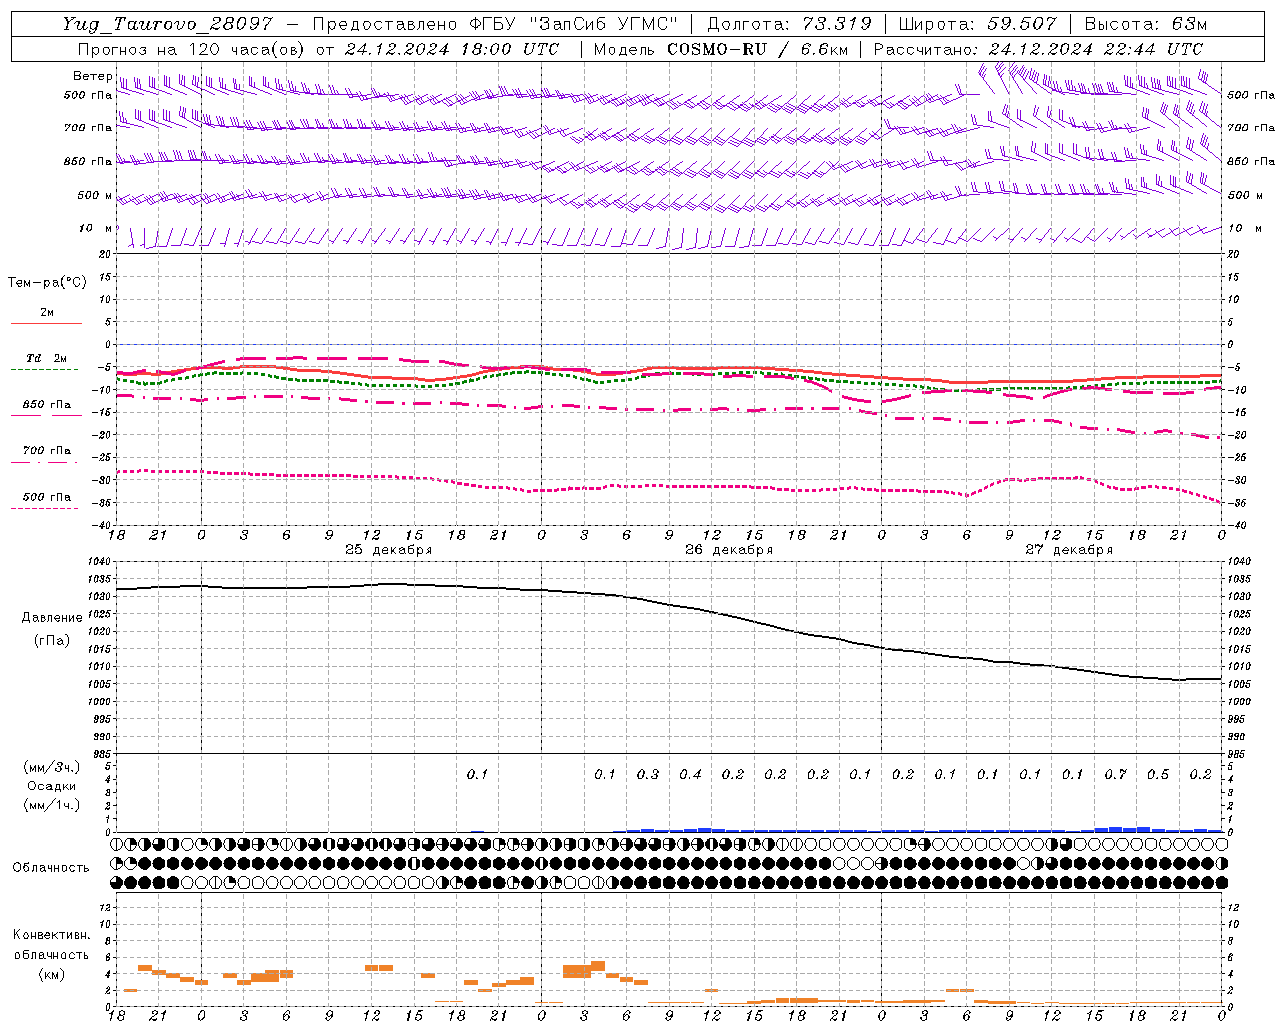Click the Облачность cloud cover label
The width and height of the screenshot is (1280, 1024).
pyautogui.click(x=51, y=868)
